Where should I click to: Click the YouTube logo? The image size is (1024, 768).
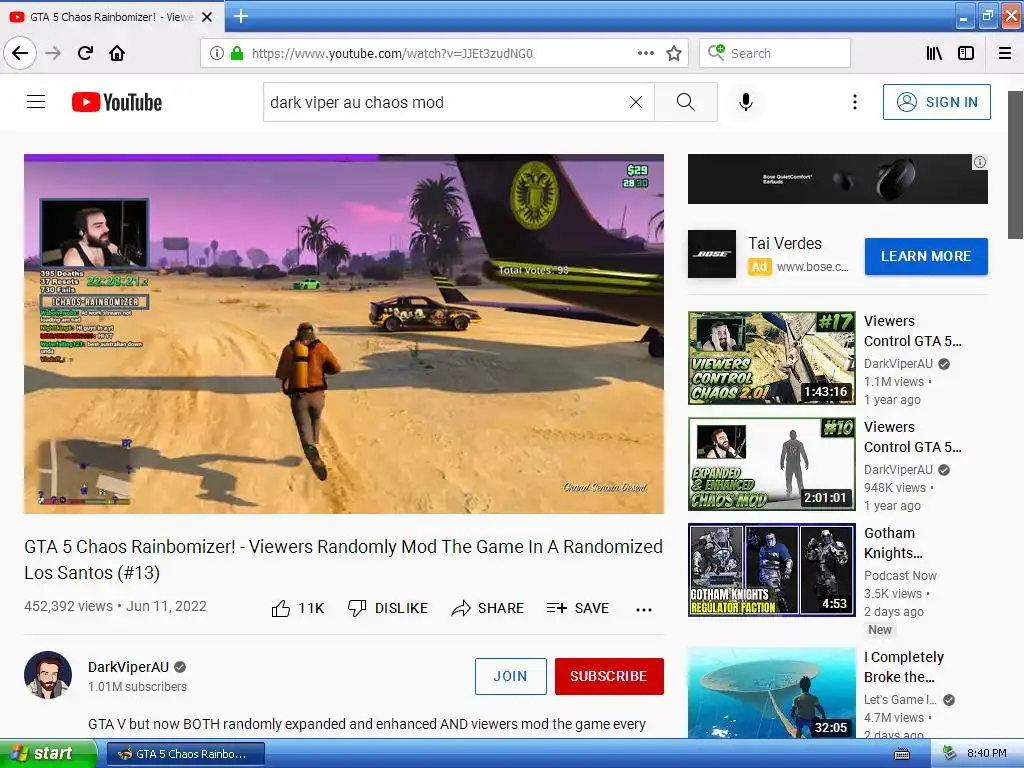(x=117, y=102)
